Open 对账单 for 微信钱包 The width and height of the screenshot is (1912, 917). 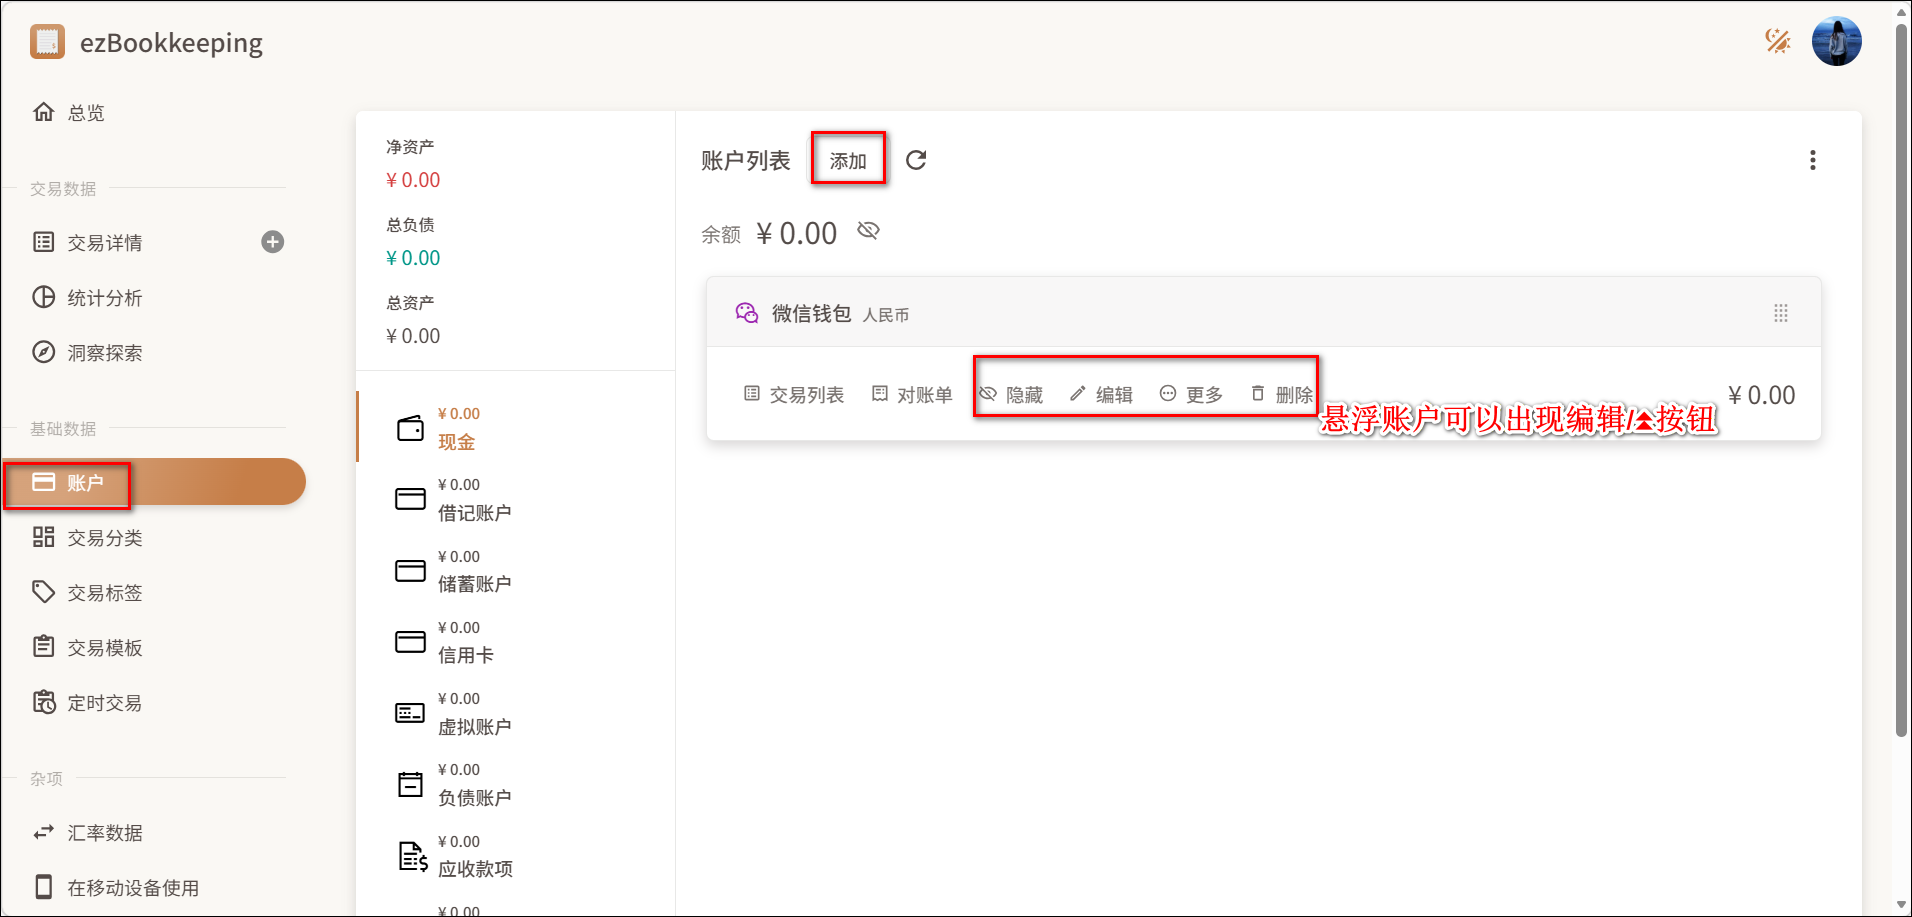[x=911, y=395]
